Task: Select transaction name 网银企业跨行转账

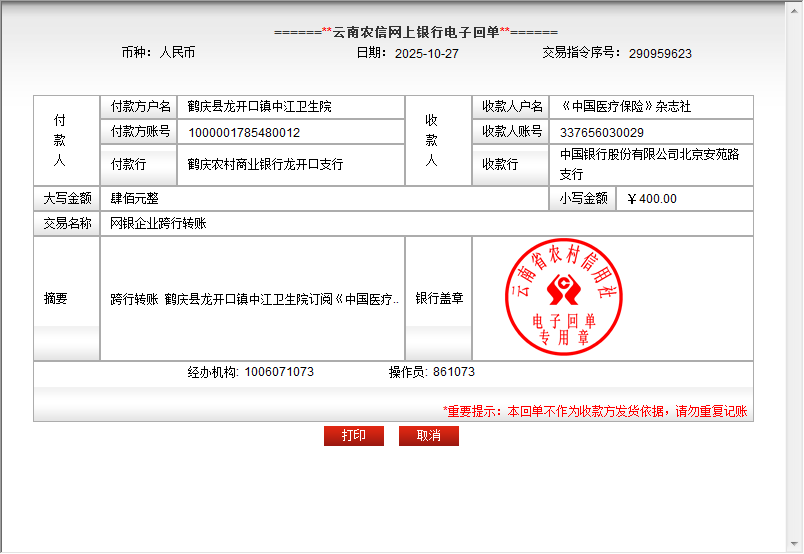Action: [158, 224]
